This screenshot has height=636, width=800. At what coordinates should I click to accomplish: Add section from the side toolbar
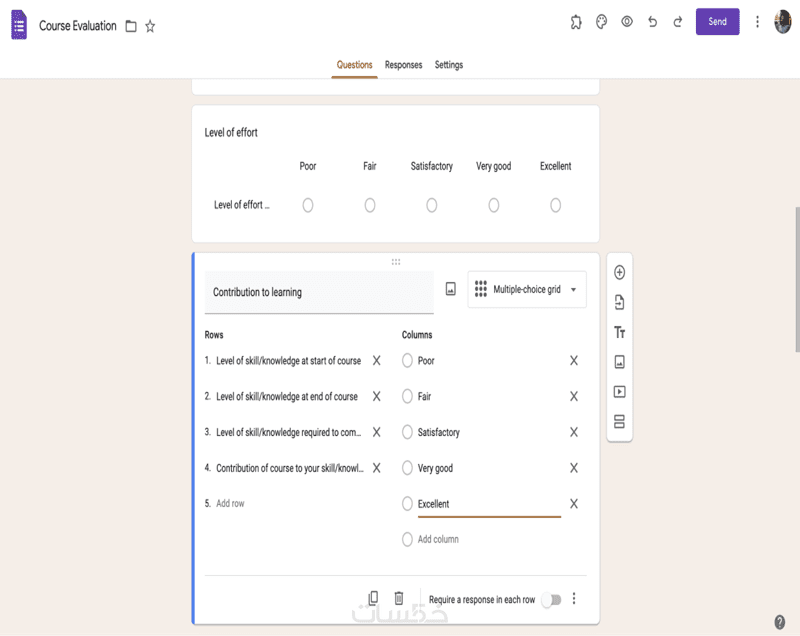[619, 421]
